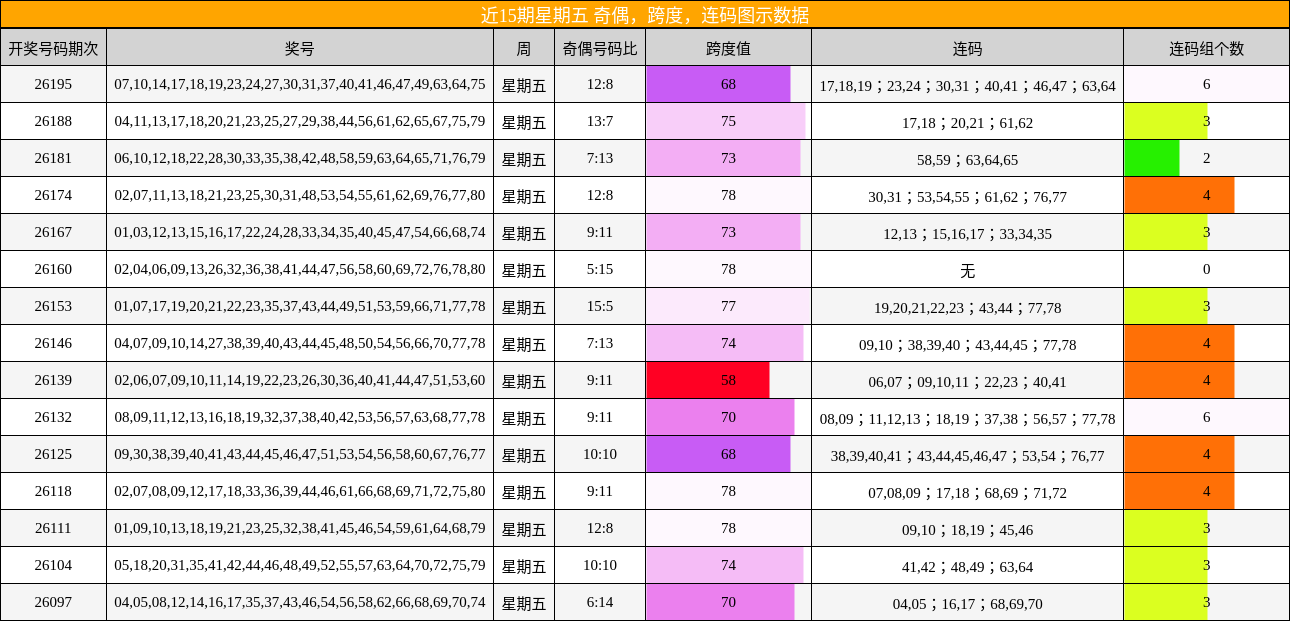The image size is (1290, 621).
Task: Click the 开奖号码期次 column header
Action: click(x=53, y=47)
